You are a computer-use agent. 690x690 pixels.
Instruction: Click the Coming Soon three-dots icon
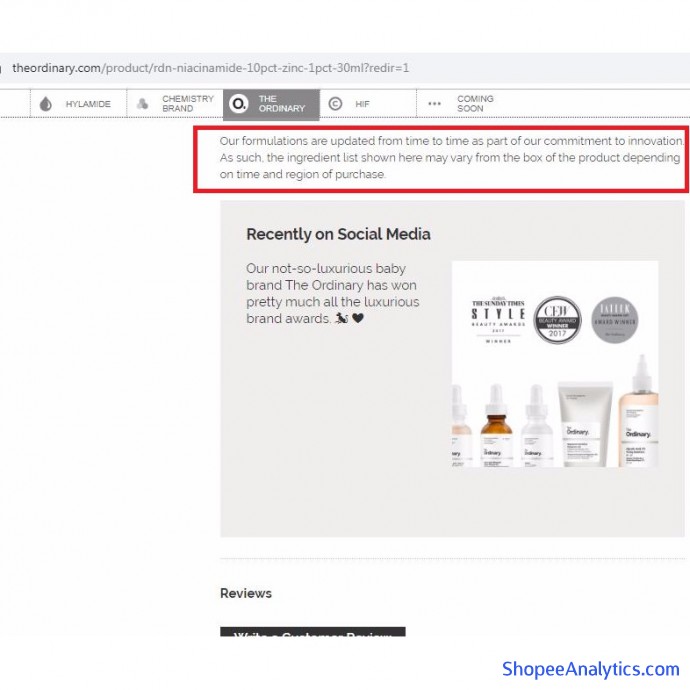pos(435,104)
